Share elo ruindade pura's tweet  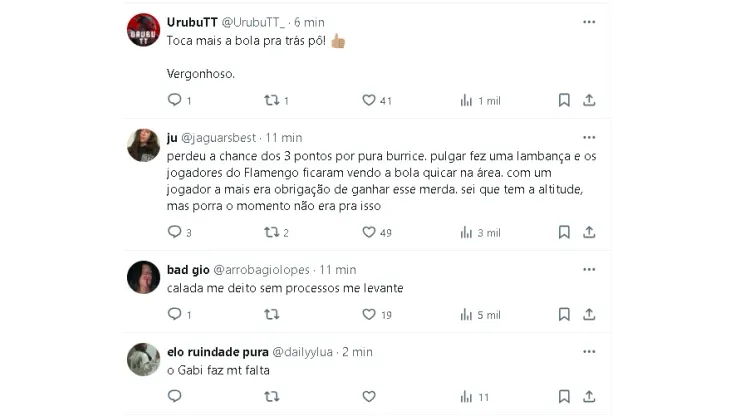point(589,396)
